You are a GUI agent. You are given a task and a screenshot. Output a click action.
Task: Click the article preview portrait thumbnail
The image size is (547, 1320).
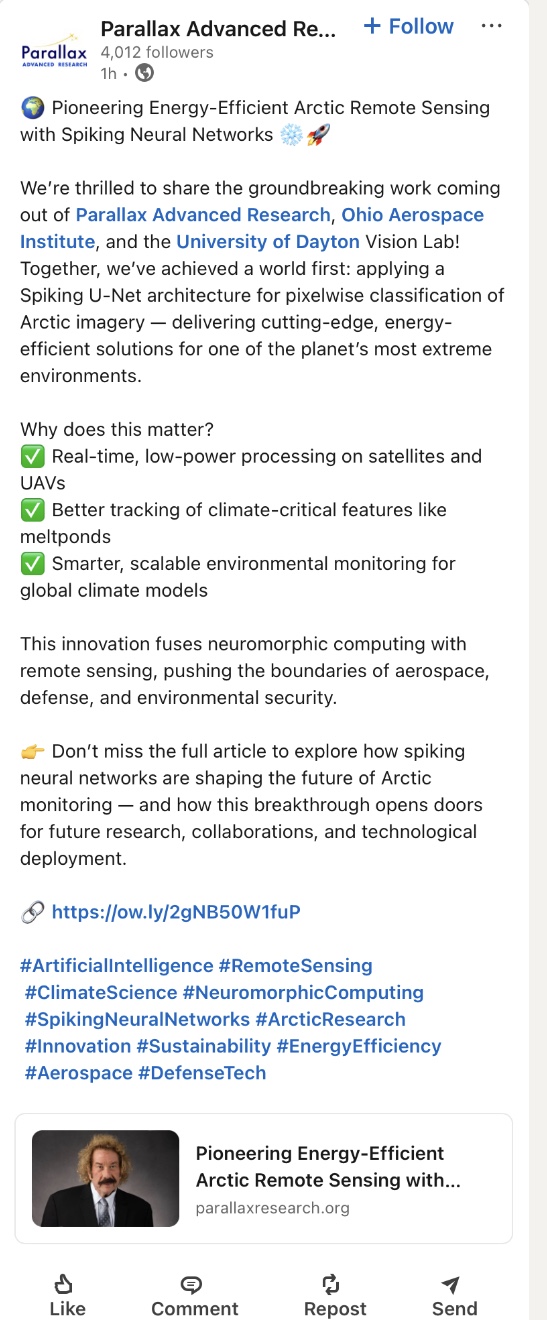pyautogui.click(x=106, y=1178)
